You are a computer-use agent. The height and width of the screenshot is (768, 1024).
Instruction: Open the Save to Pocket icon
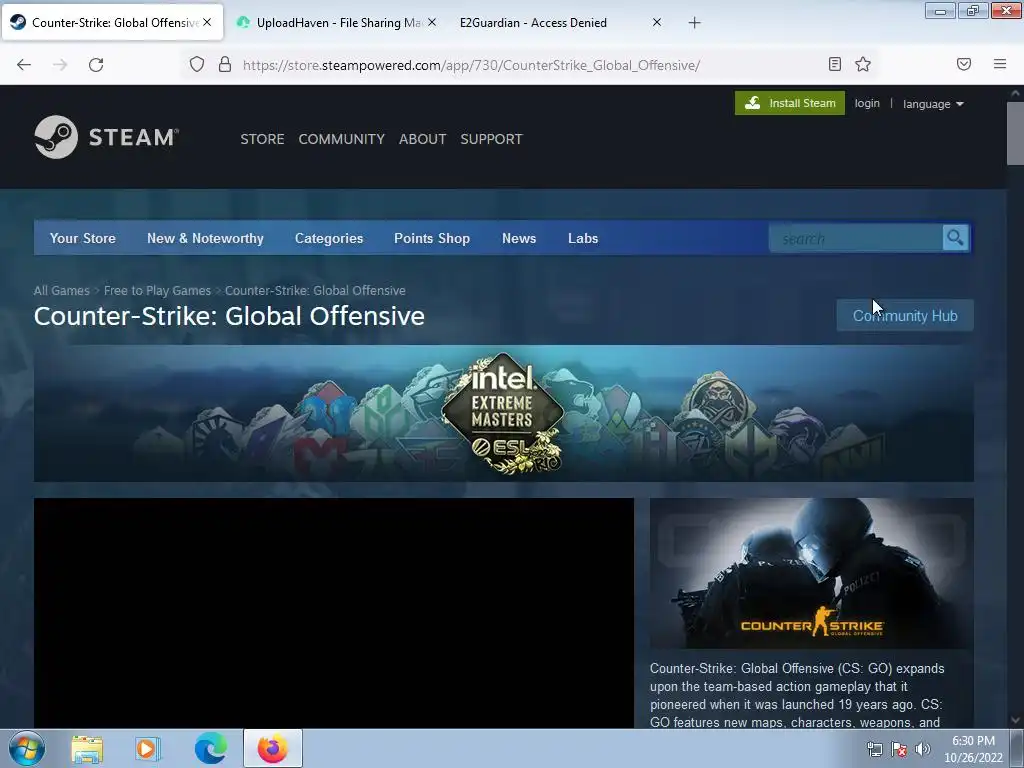(x=964, y=64)
